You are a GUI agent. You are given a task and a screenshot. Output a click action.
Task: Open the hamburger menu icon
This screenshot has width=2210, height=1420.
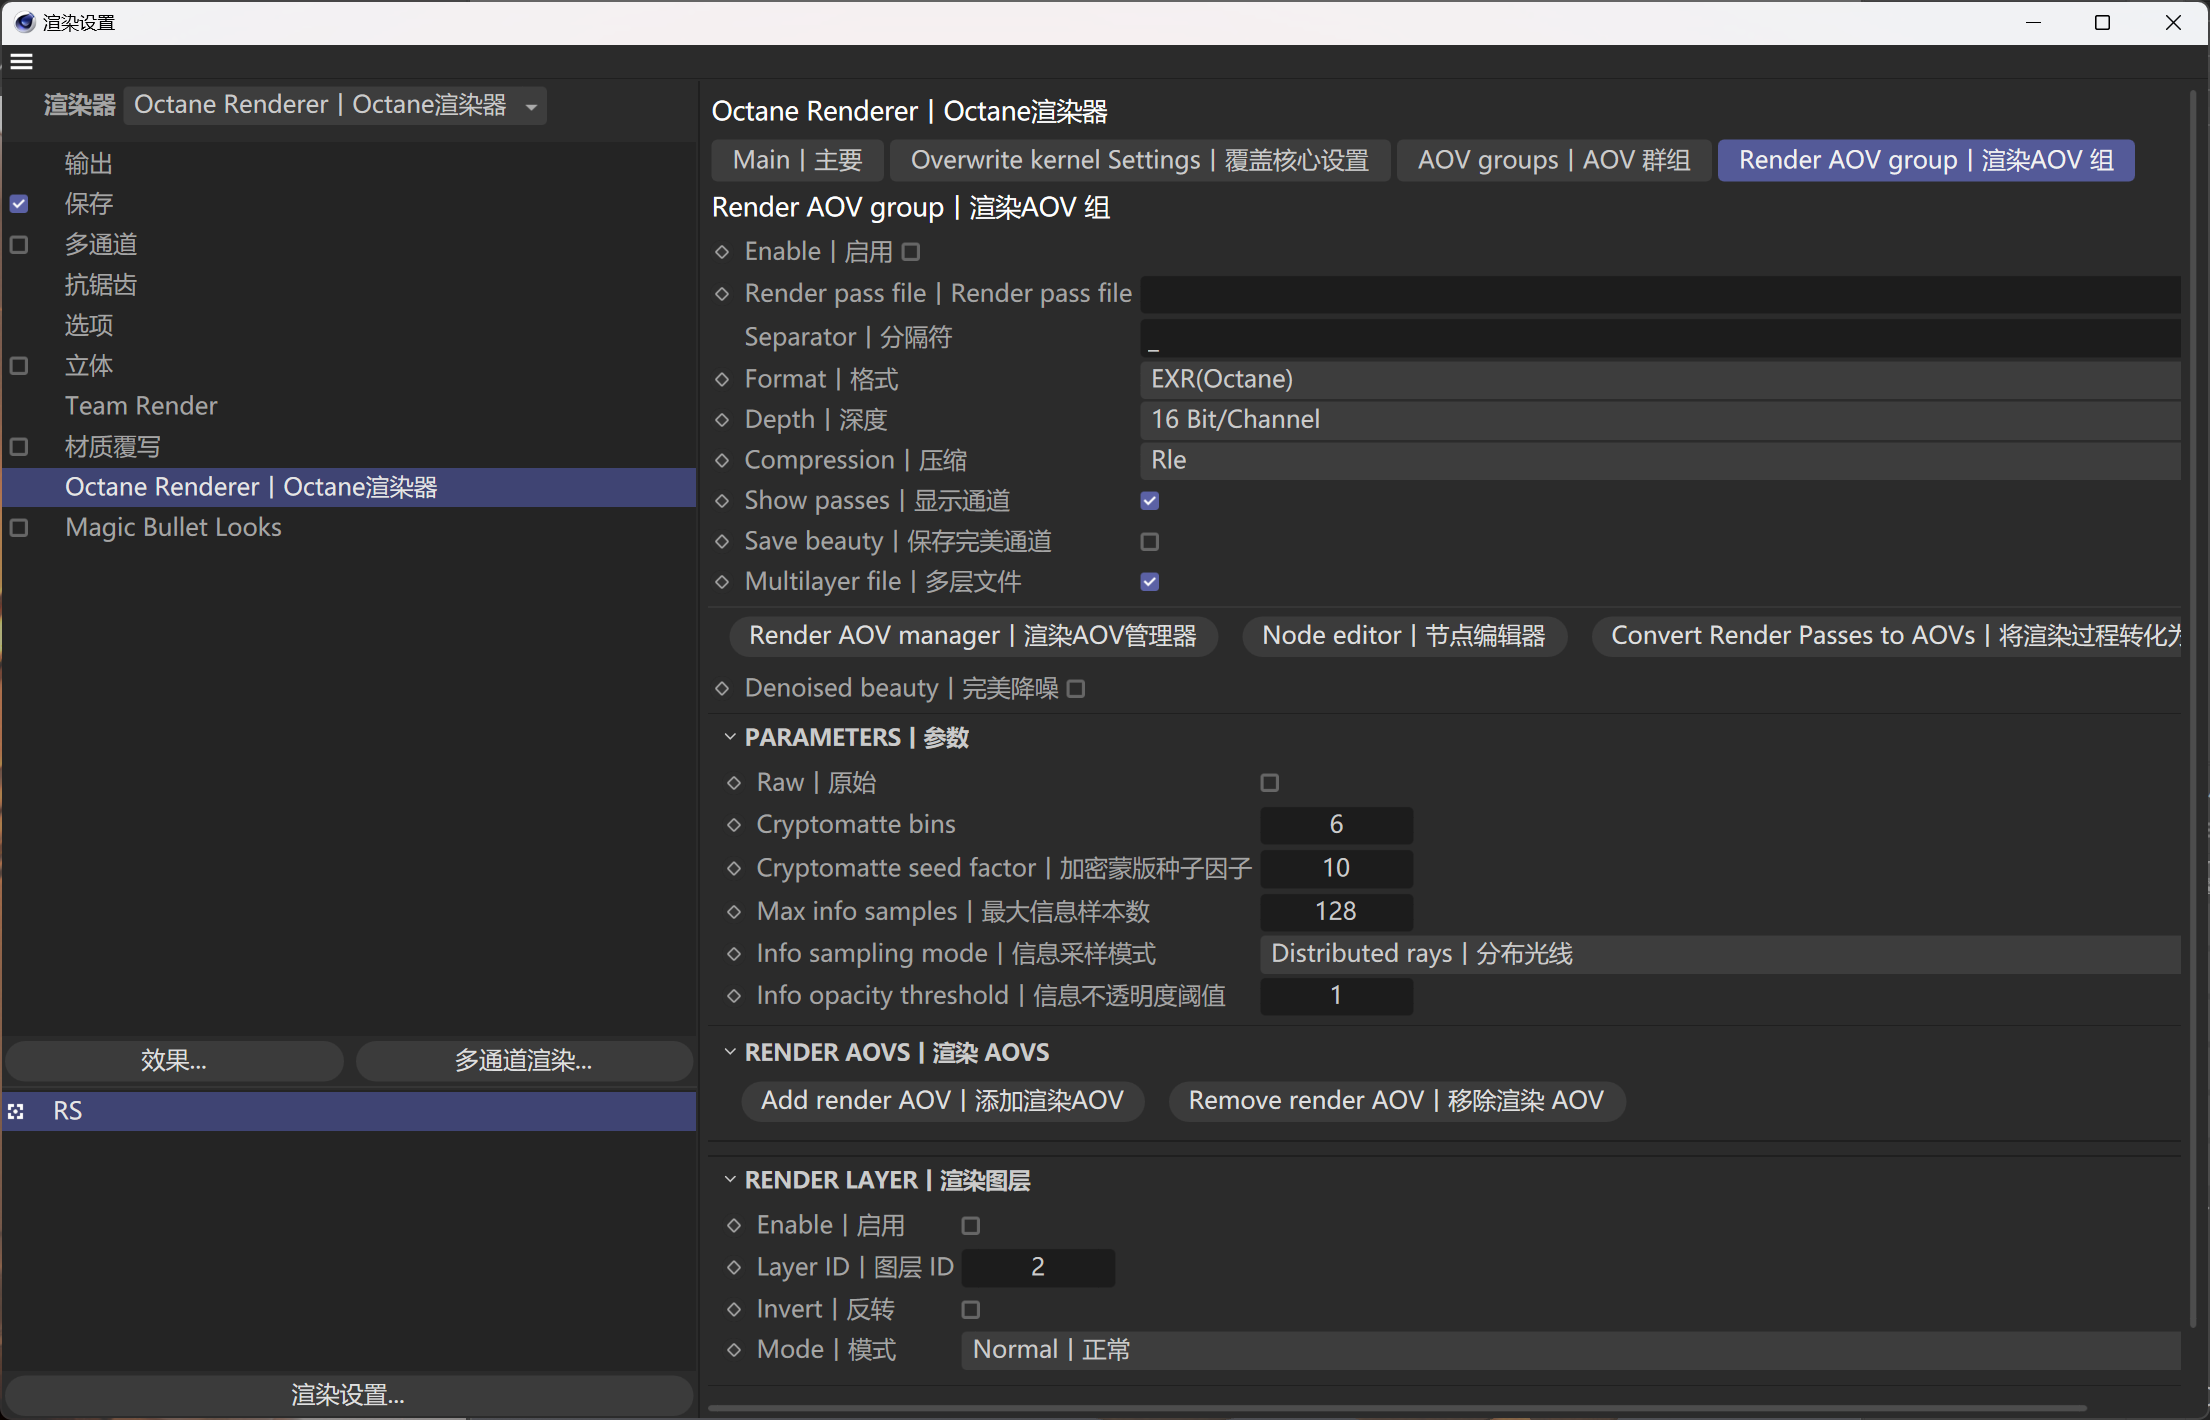click(x=21, y=62)
